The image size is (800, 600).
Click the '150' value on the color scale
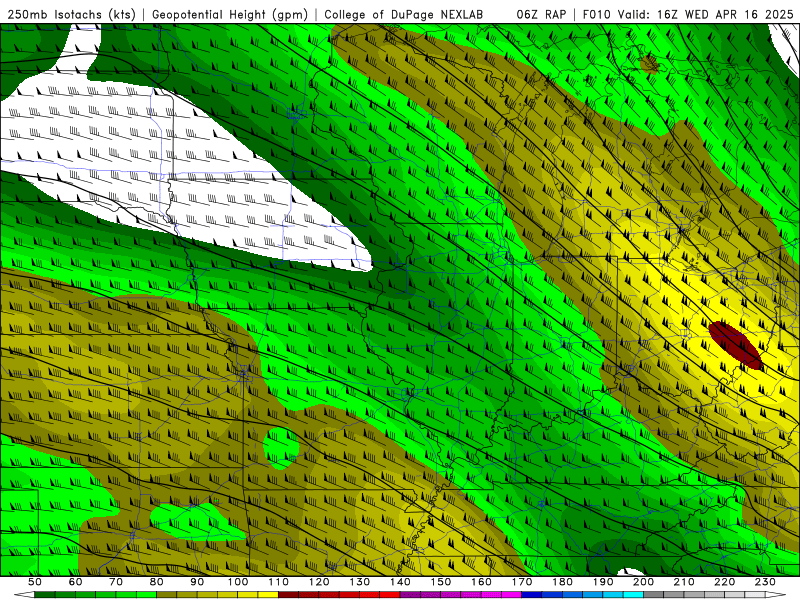(x=441, y=582)
